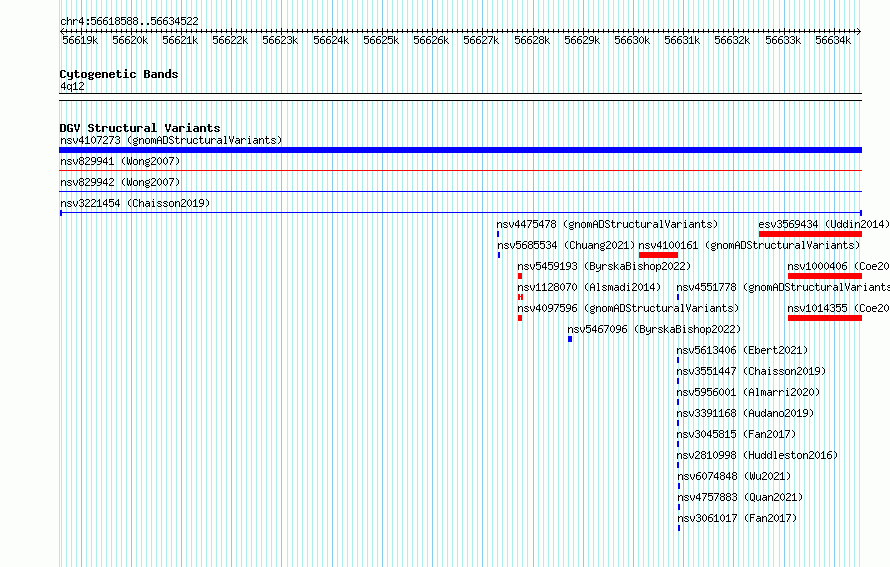Select the thick blue nsv4107273 variant bar
The height and width of the screenshot is (567, 890).
point(460,150)
